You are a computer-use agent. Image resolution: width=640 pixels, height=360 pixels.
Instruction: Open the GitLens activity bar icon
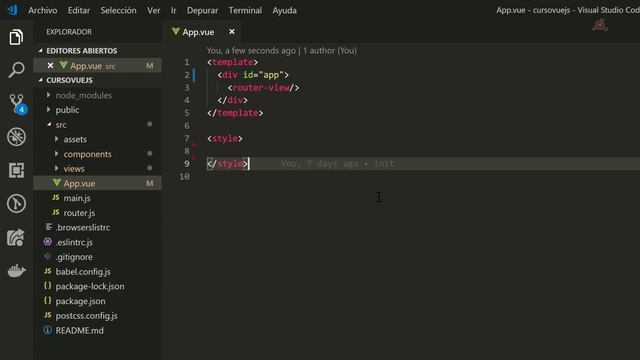pyautogui.click(x=16, y=203)
